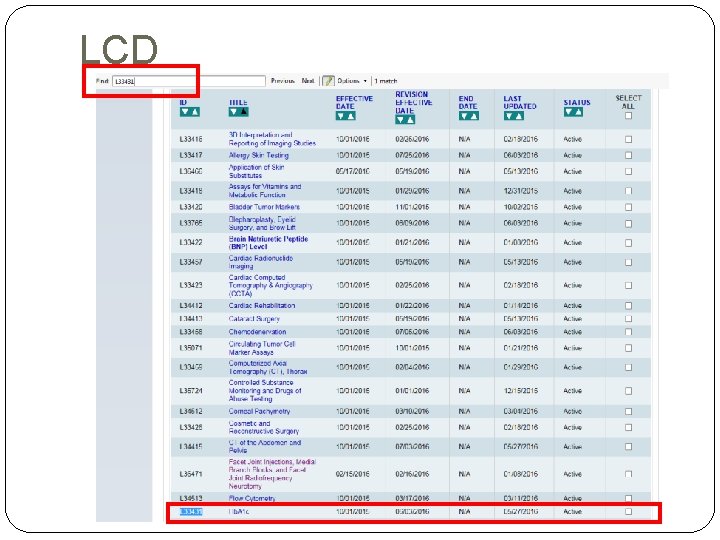The height and width of the screenshot is (540, 720).
Task: Check the HbA1c row checkbox
Action: (x=628, y=512)
